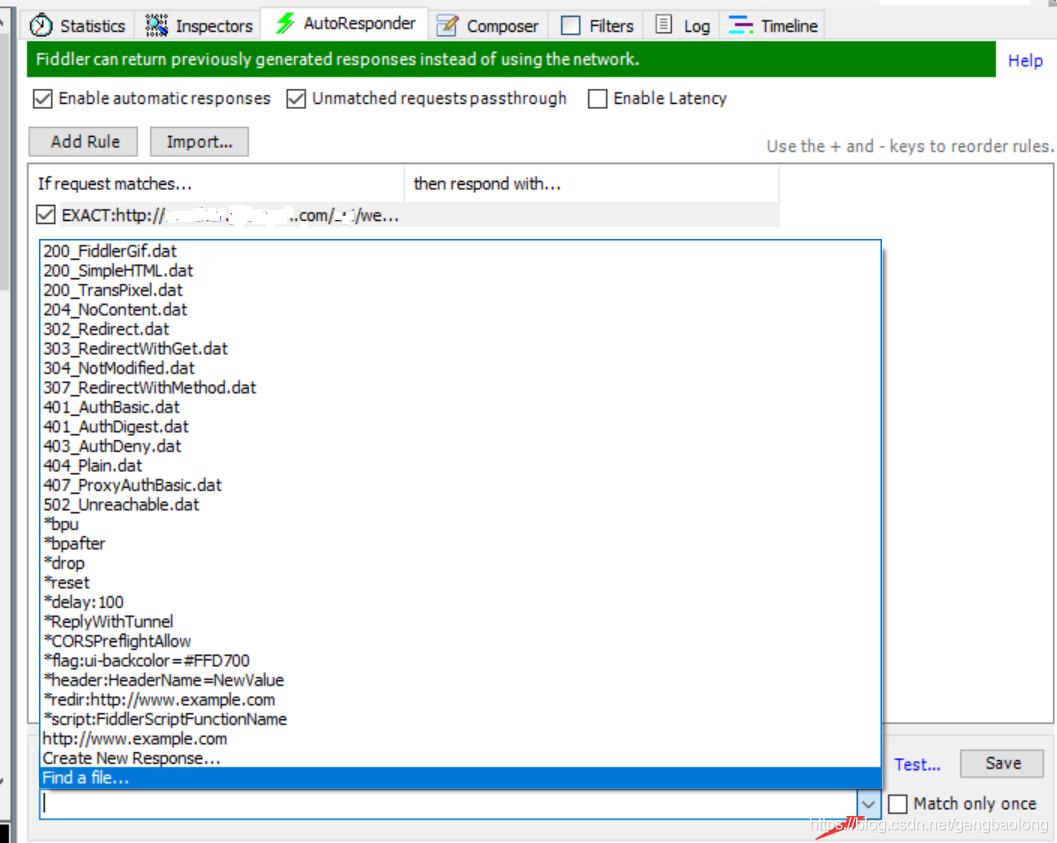The height and width of the screenshot is (843, 1057).
Task: Open the Composer tab
Action: pyautogui.click(x=487, y=26)
